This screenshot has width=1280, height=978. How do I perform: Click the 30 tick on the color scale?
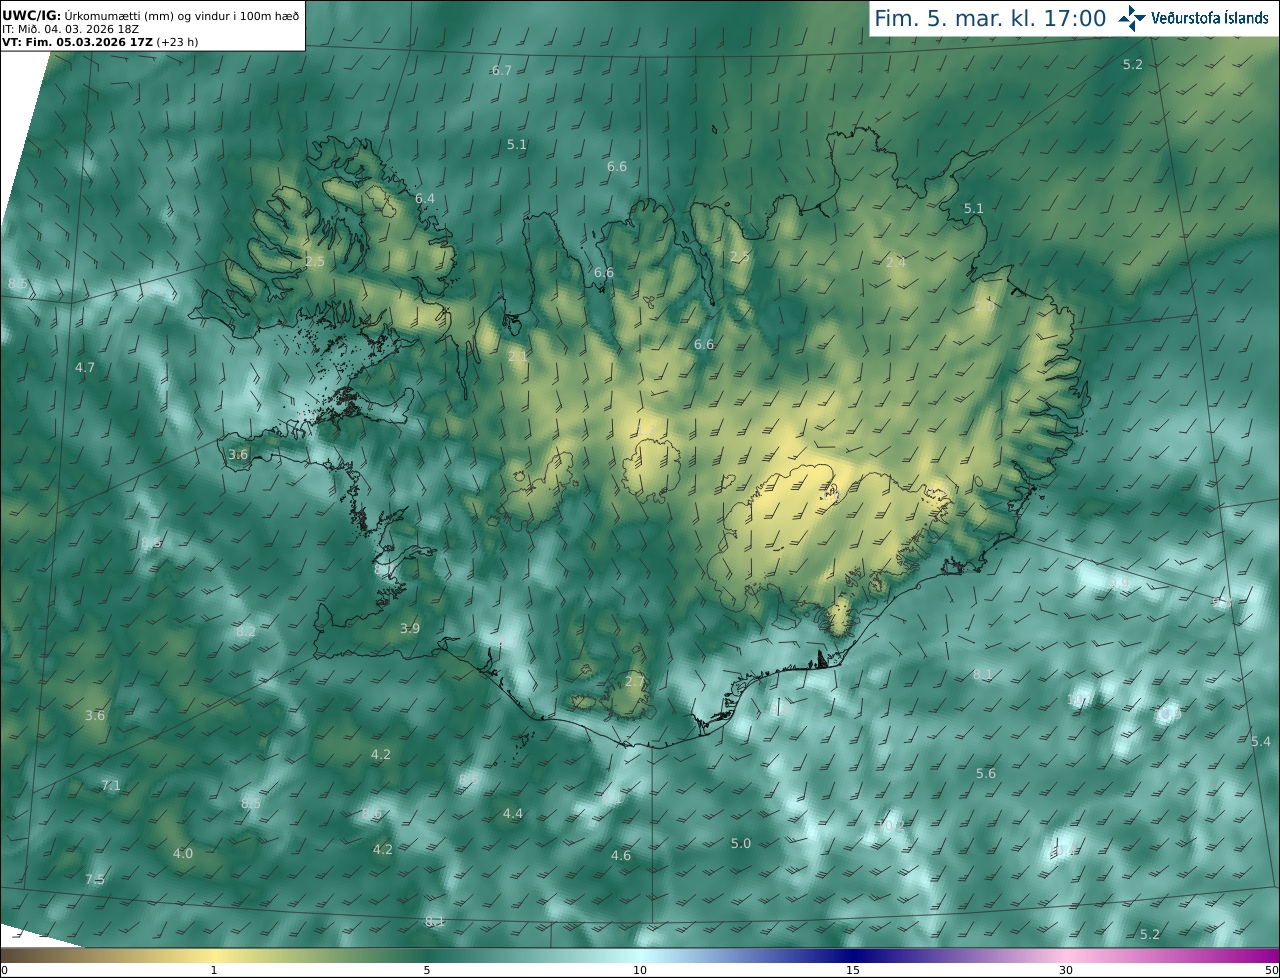(1066, 970)
